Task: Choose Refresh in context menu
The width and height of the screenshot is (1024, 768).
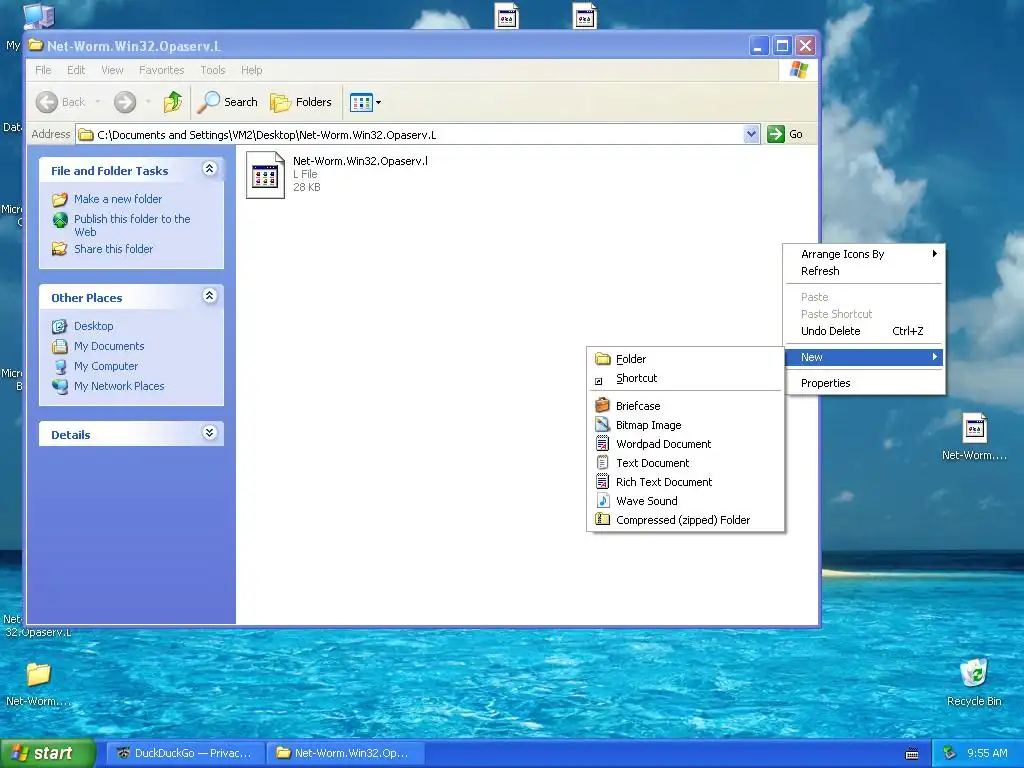Action: 864,271
